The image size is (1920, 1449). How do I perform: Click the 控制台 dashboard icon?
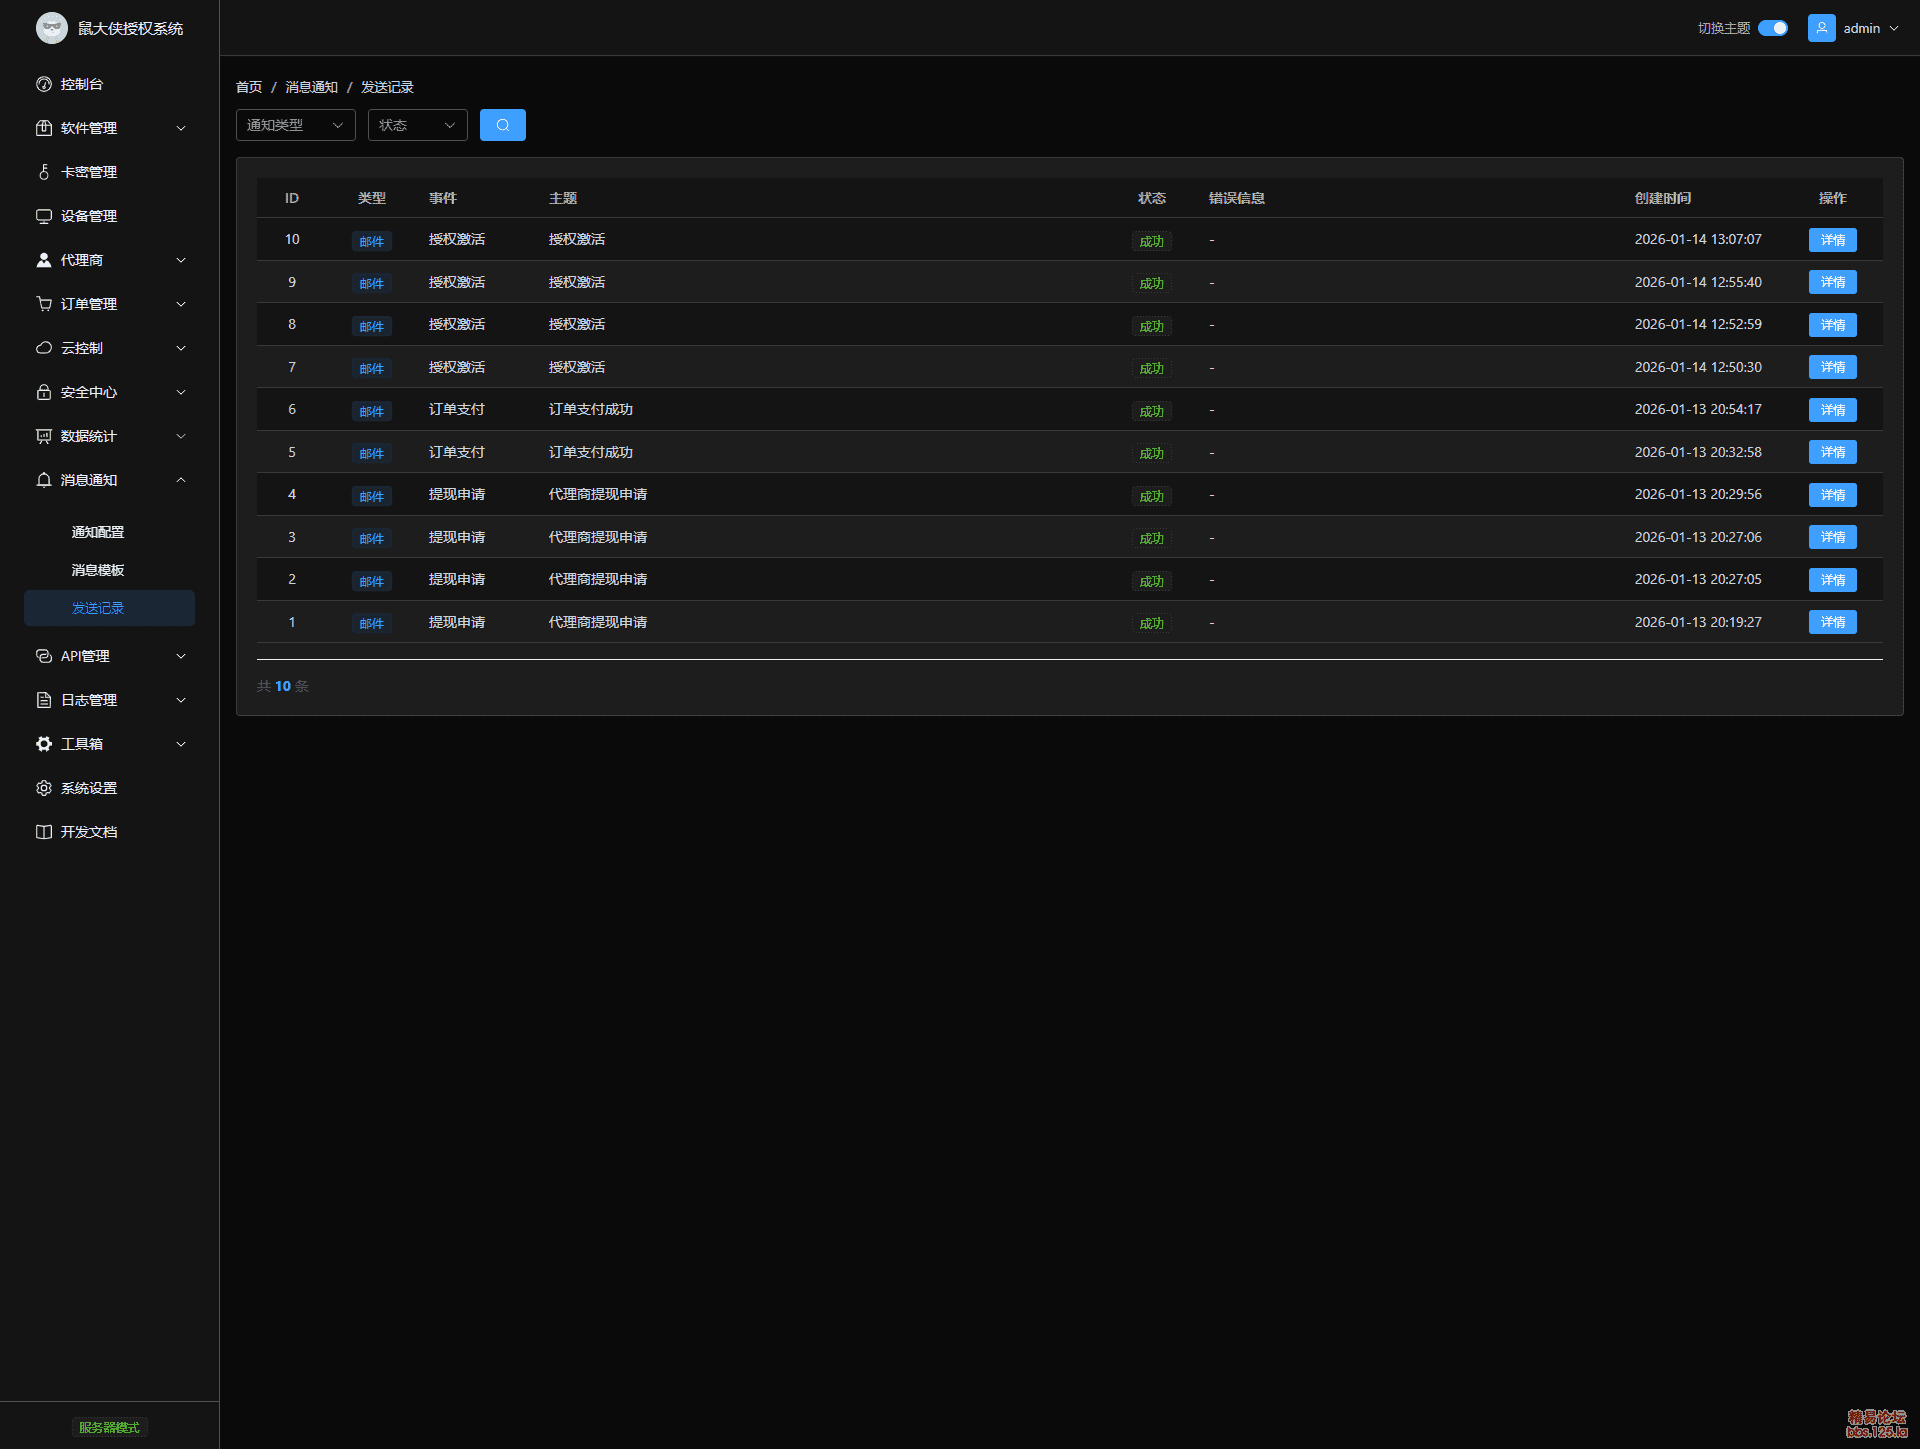click(x=44, y=84)
